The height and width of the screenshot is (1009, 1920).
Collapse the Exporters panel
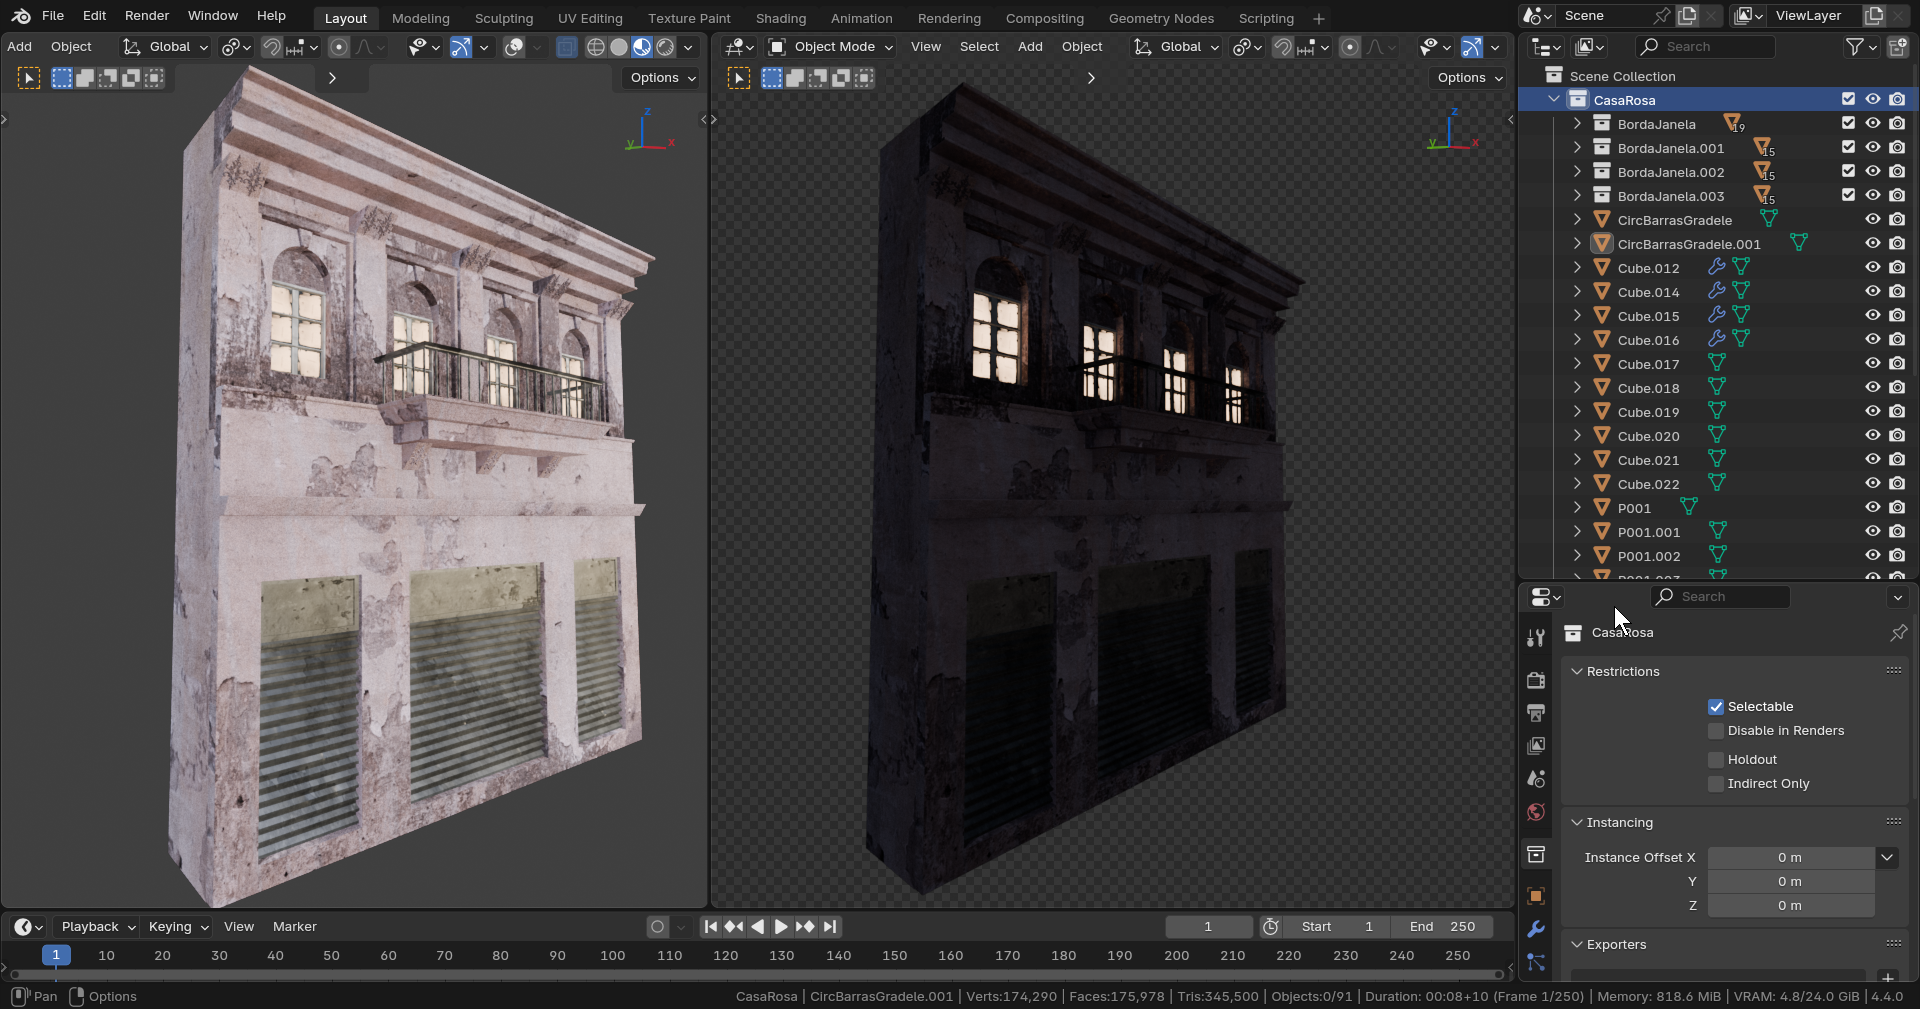point(1577,945)
